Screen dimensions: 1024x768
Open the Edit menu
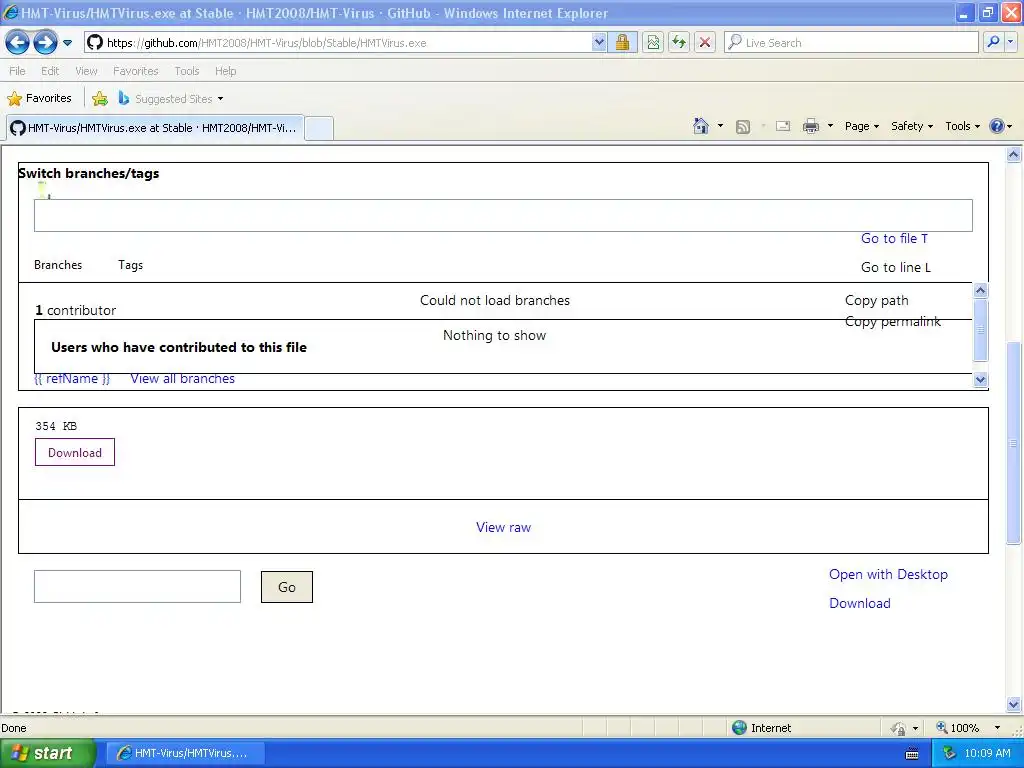(50, 71)
